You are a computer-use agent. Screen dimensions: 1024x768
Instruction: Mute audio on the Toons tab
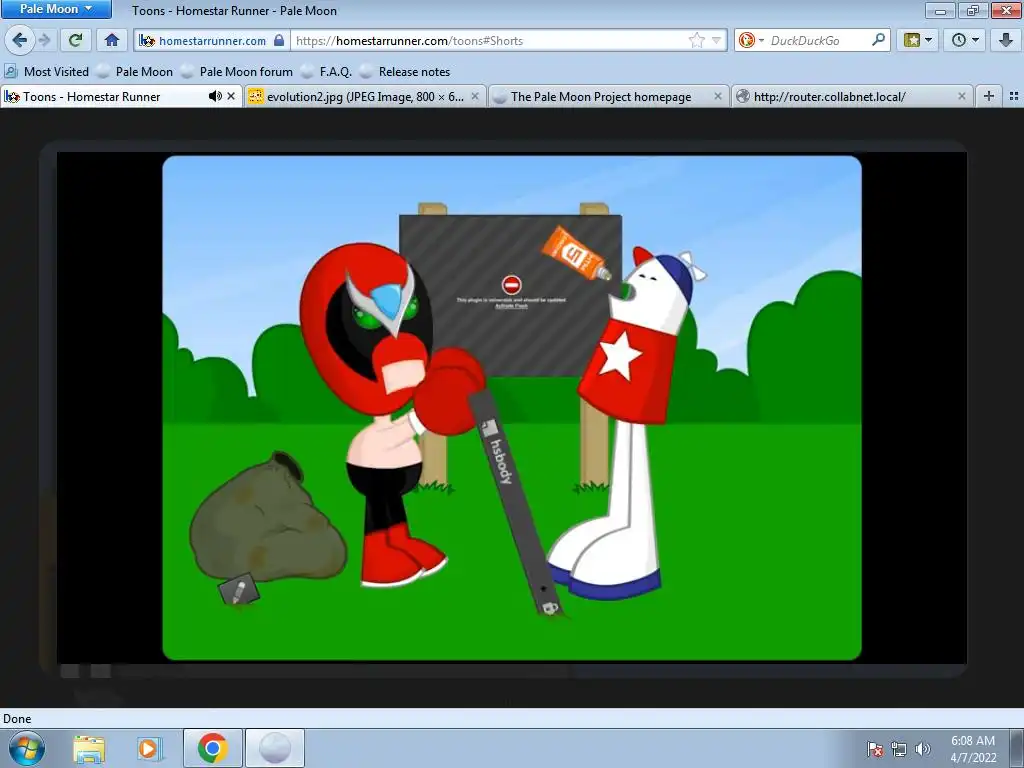214,97
